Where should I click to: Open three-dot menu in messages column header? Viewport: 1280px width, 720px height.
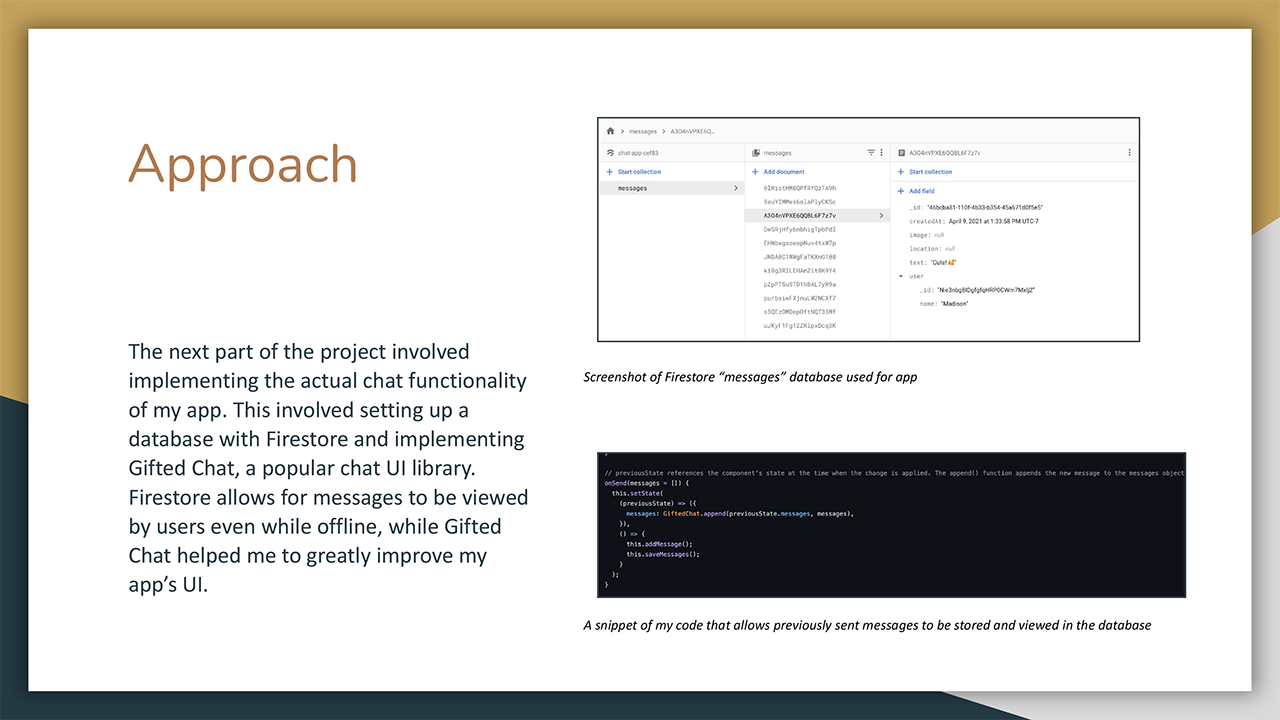coord(881,153)
